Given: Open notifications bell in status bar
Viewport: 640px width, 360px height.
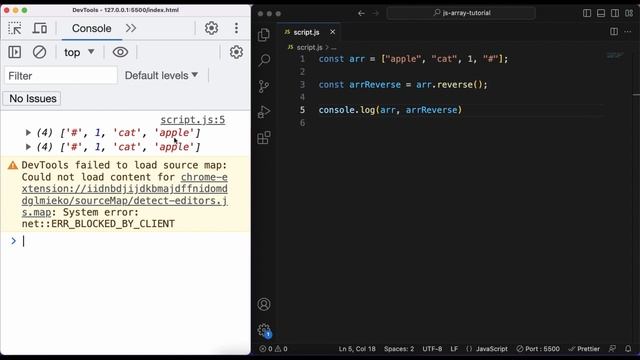Looking at the screenshot, I should tap(628, 349).
